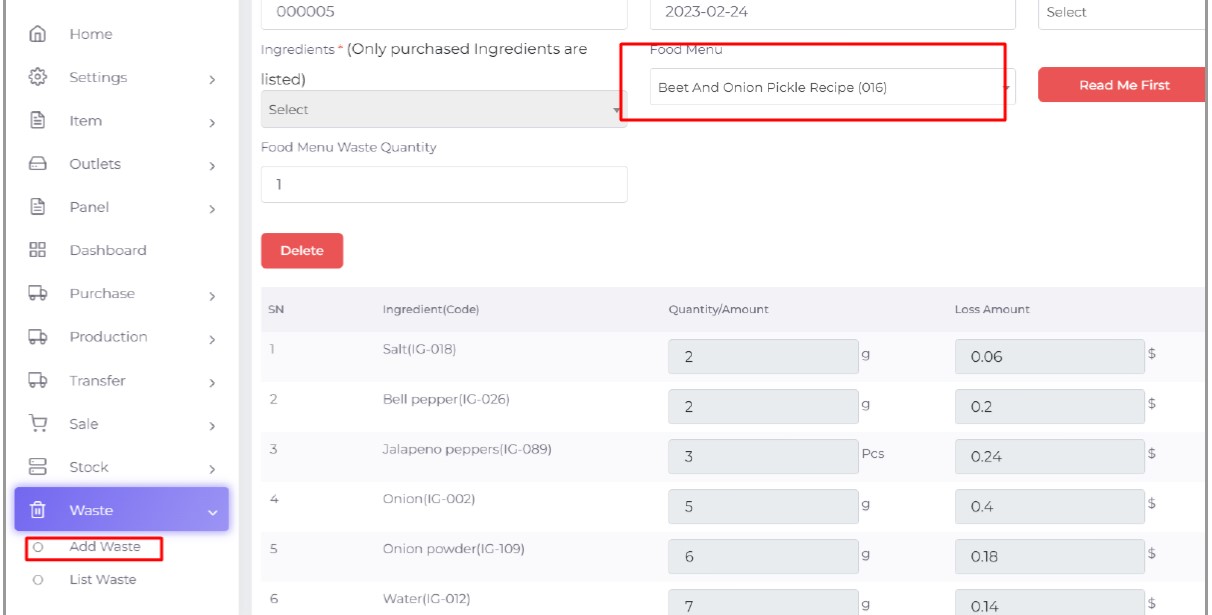Click the Dashboard grid icon
The height and width of the screenshot is (615, 1212).
pos(38,250)
